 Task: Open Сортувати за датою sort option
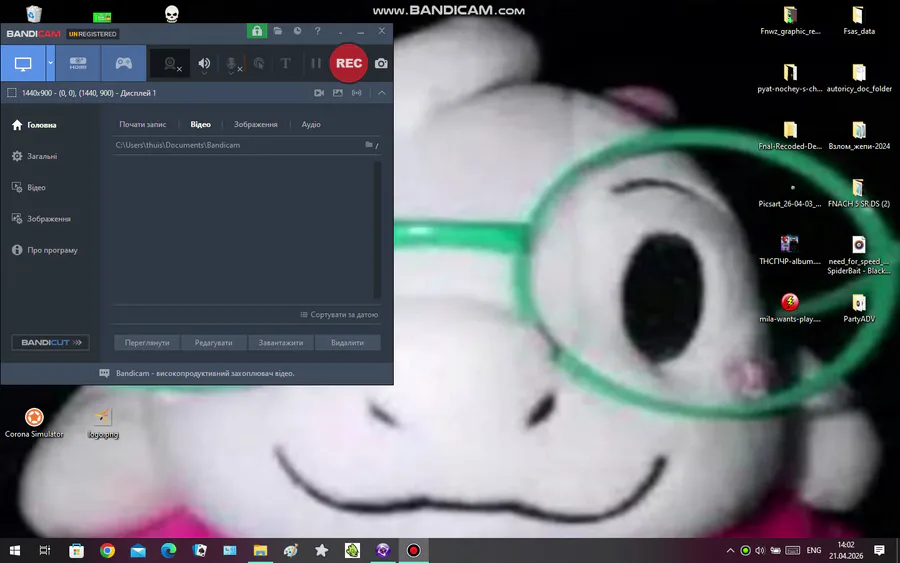point(339,314)
